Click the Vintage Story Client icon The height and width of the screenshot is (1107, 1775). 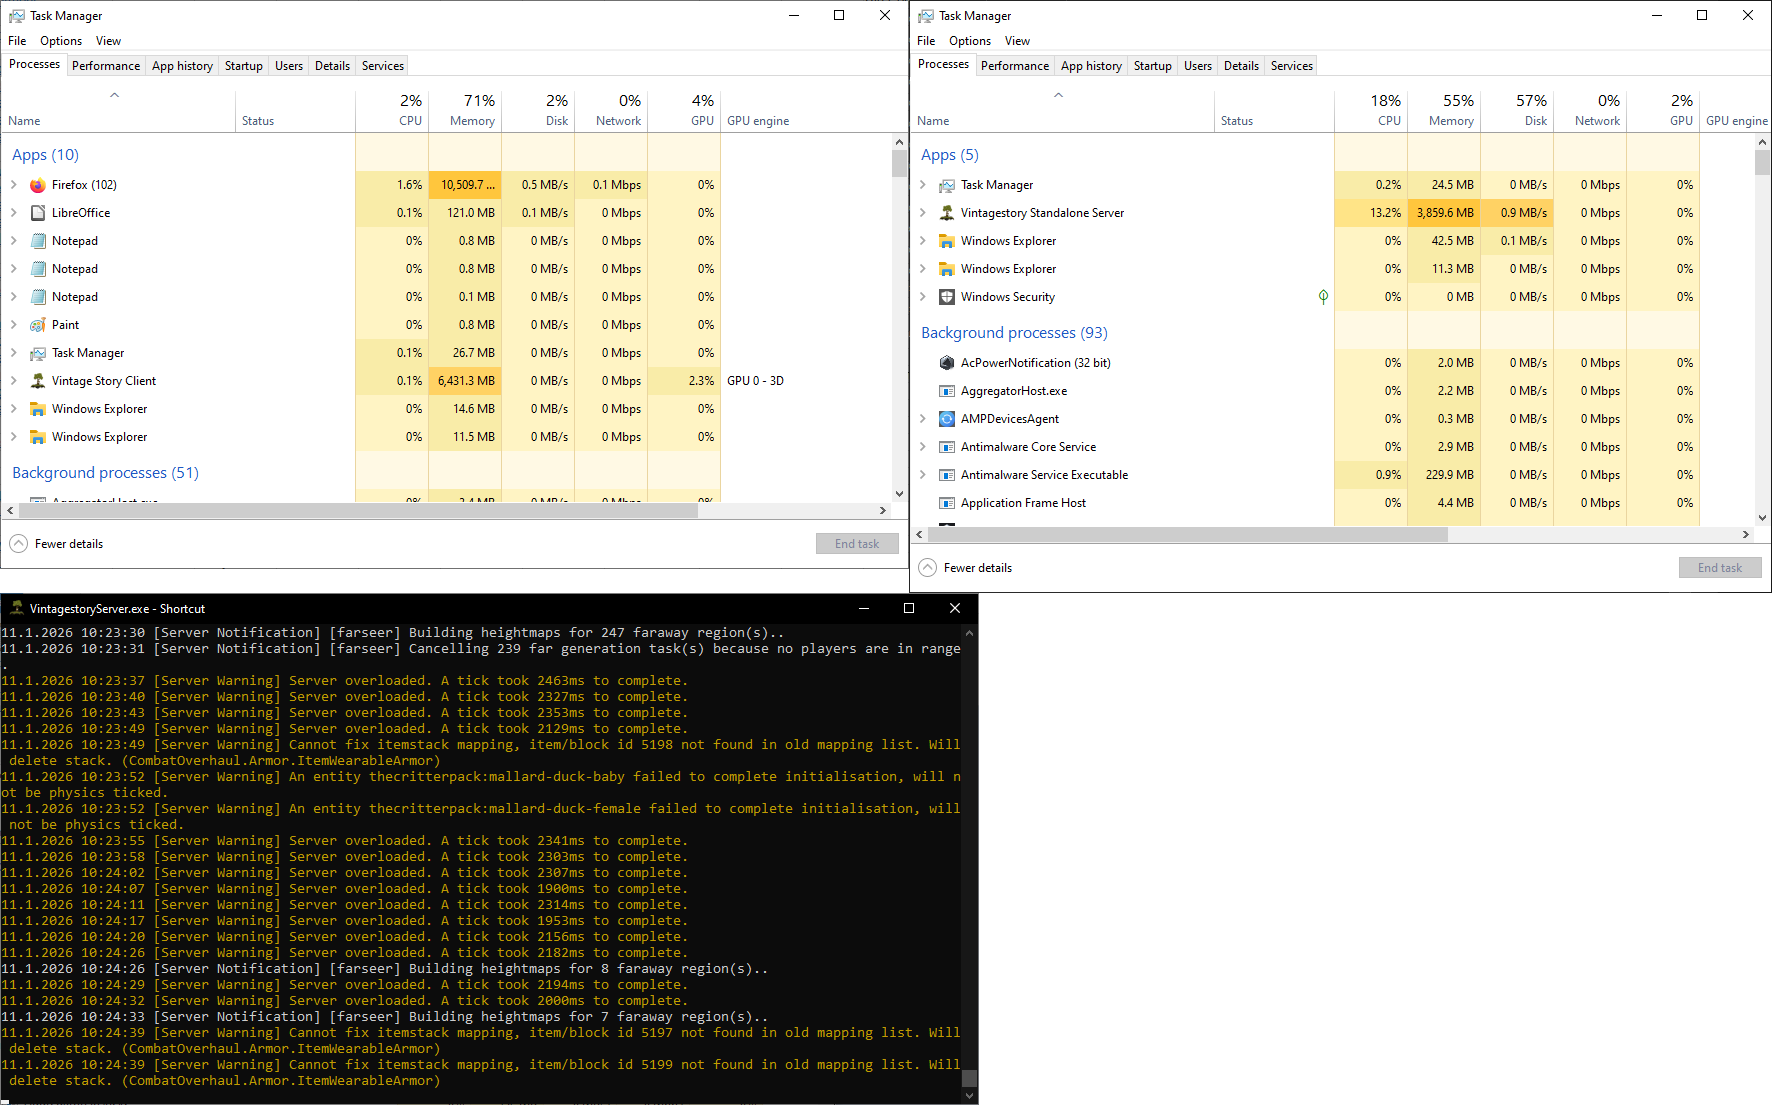pyautogui.click(x=38, y=381)
